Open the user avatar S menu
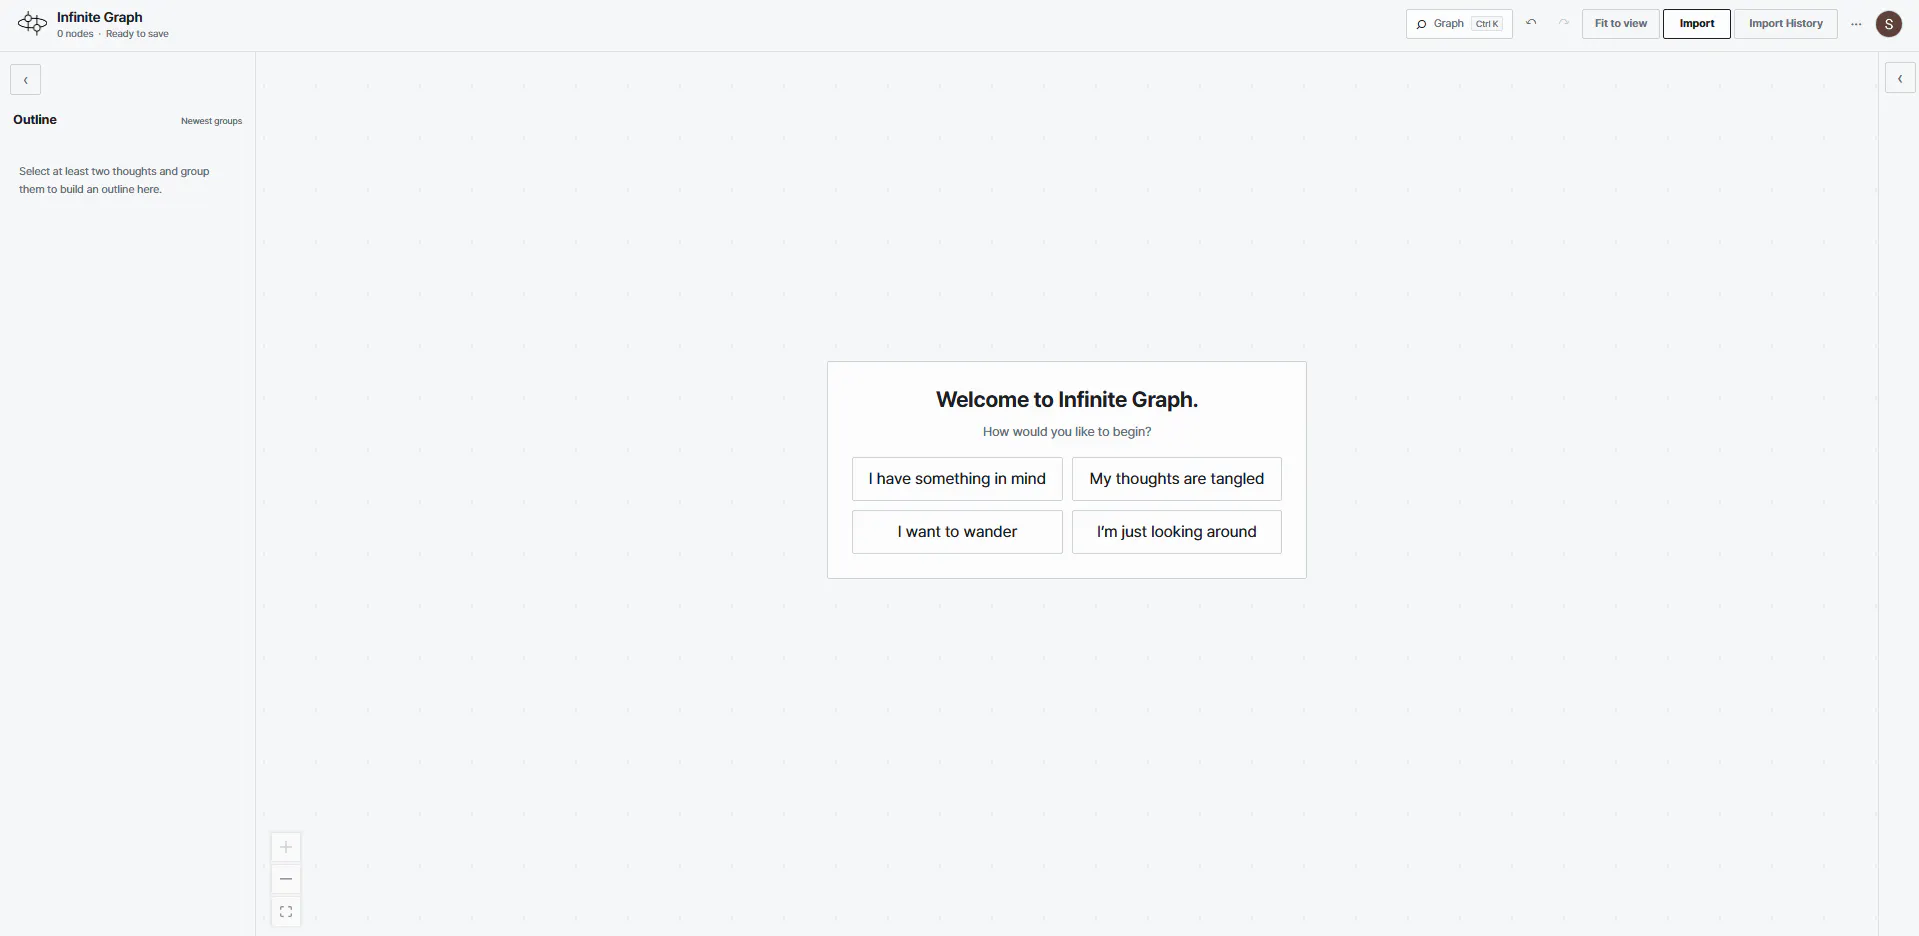Viewport: 1919px width, 936px height. pyautogui.click(x=1889, y=24)
